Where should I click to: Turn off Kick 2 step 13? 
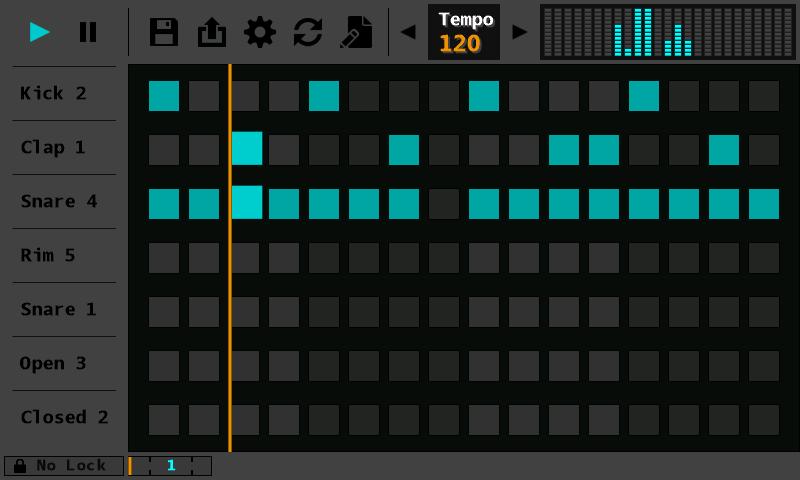pos(644,96)
